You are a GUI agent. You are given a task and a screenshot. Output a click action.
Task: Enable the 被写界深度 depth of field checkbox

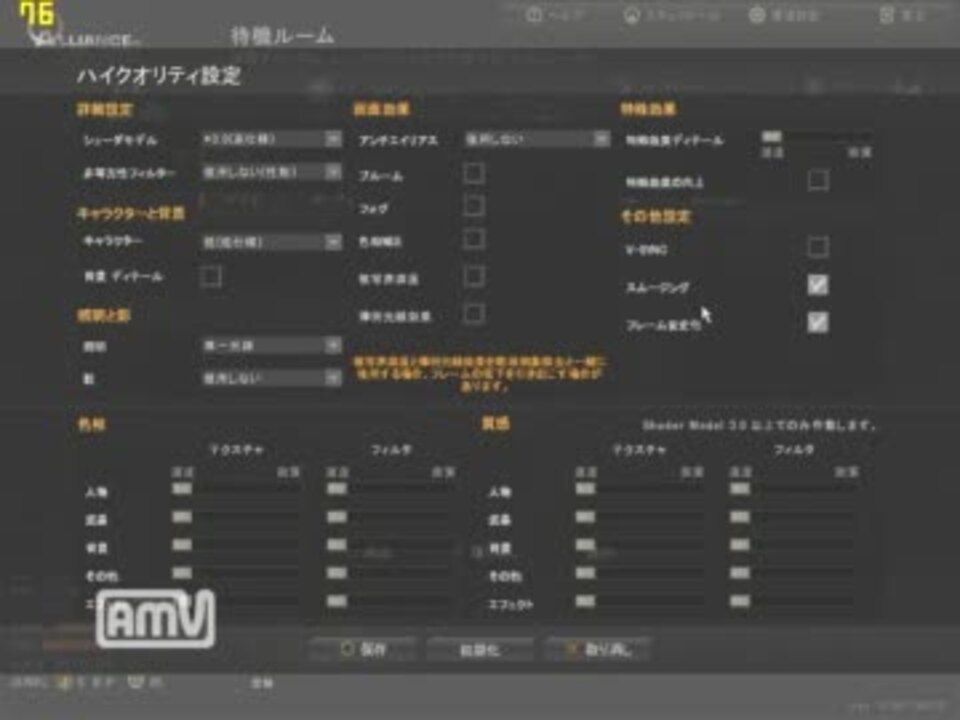click(x=474, y=277)
